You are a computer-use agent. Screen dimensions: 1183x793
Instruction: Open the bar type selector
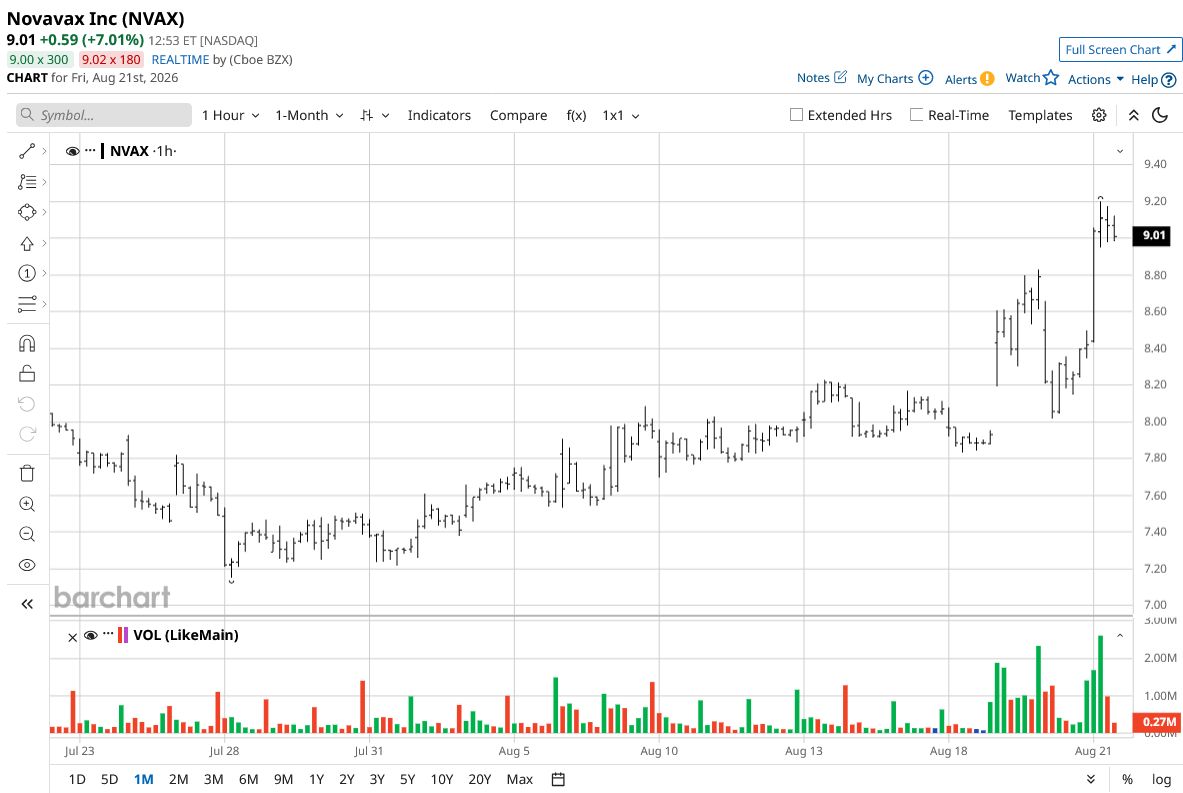[x=374, y=115]
